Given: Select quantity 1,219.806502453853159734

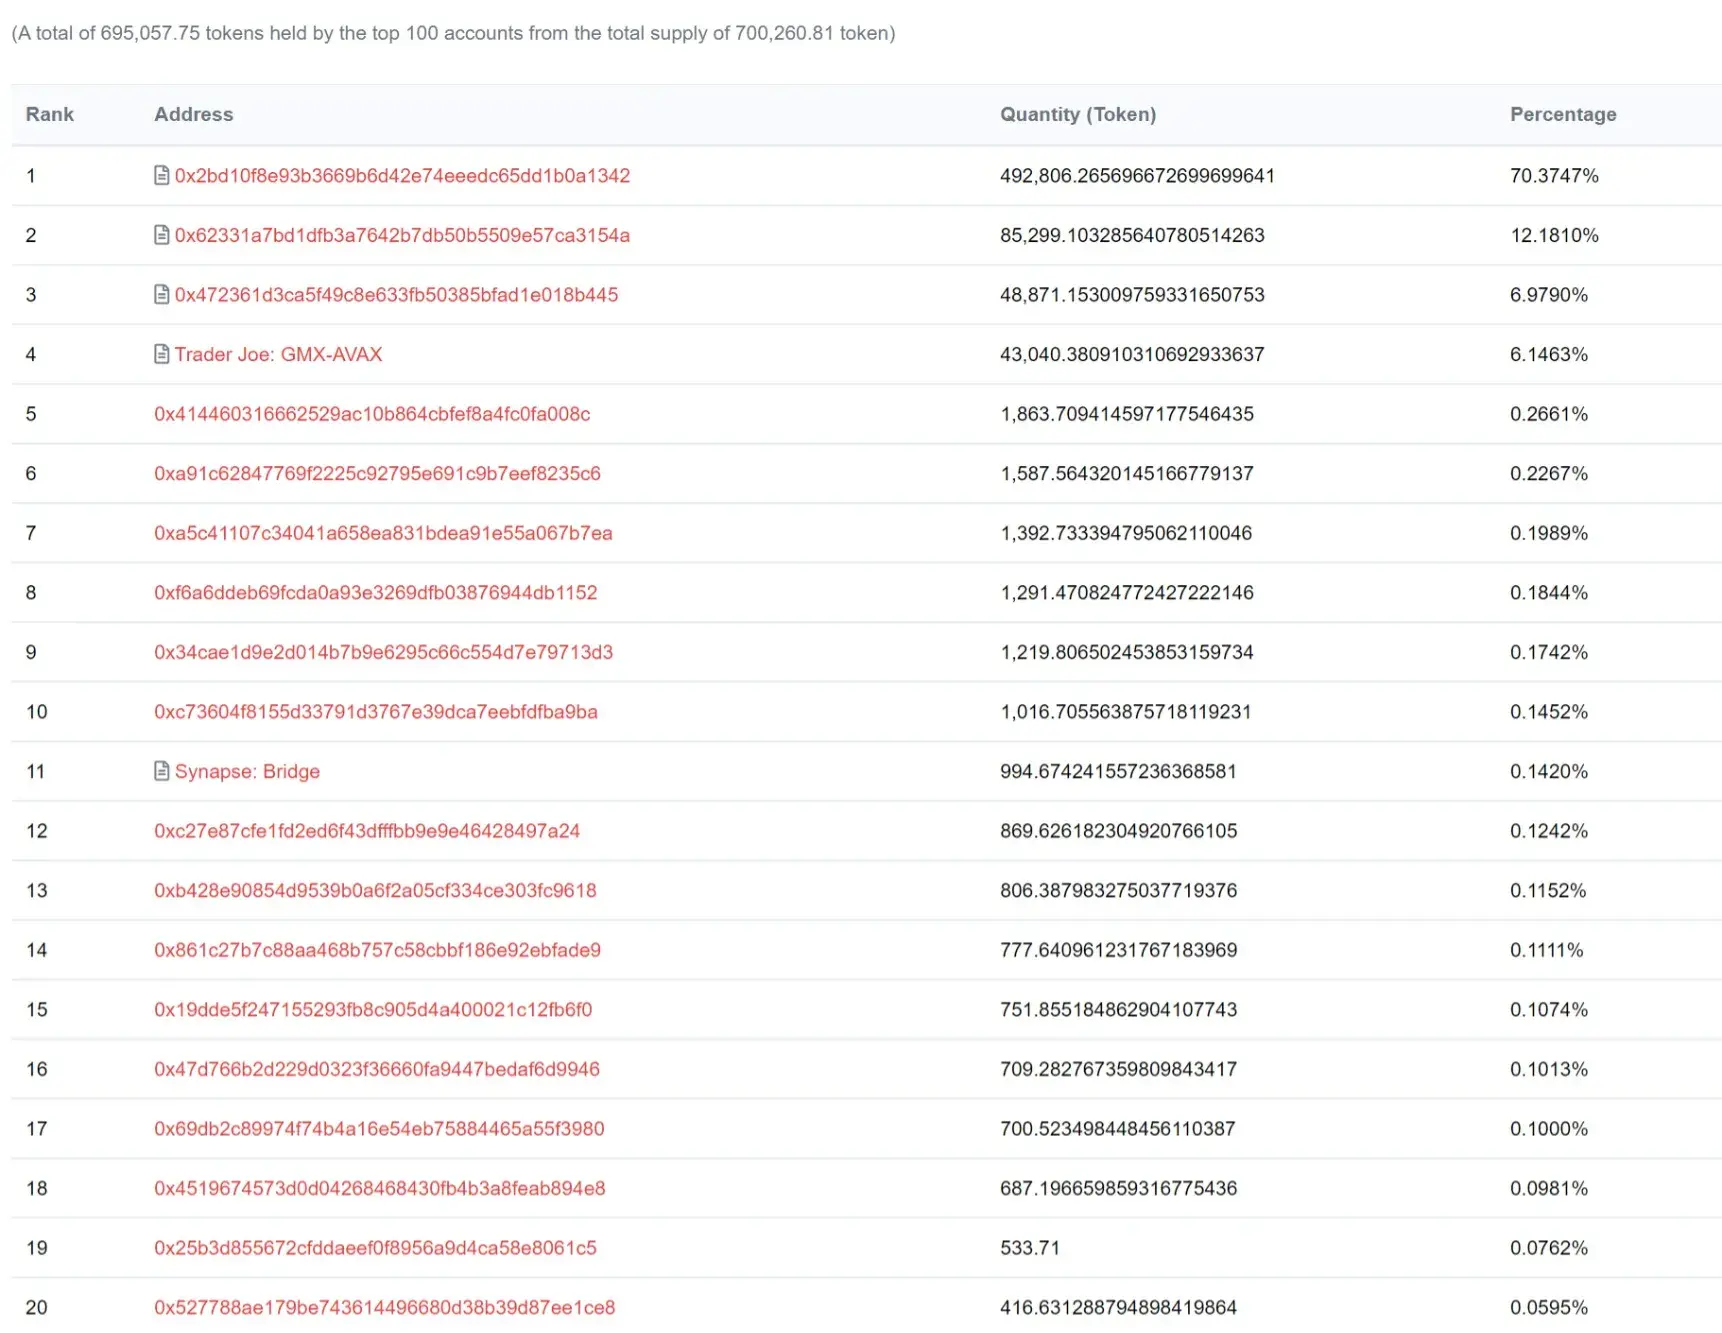Looking at the screenshot, I should [x=1127, y=652].
